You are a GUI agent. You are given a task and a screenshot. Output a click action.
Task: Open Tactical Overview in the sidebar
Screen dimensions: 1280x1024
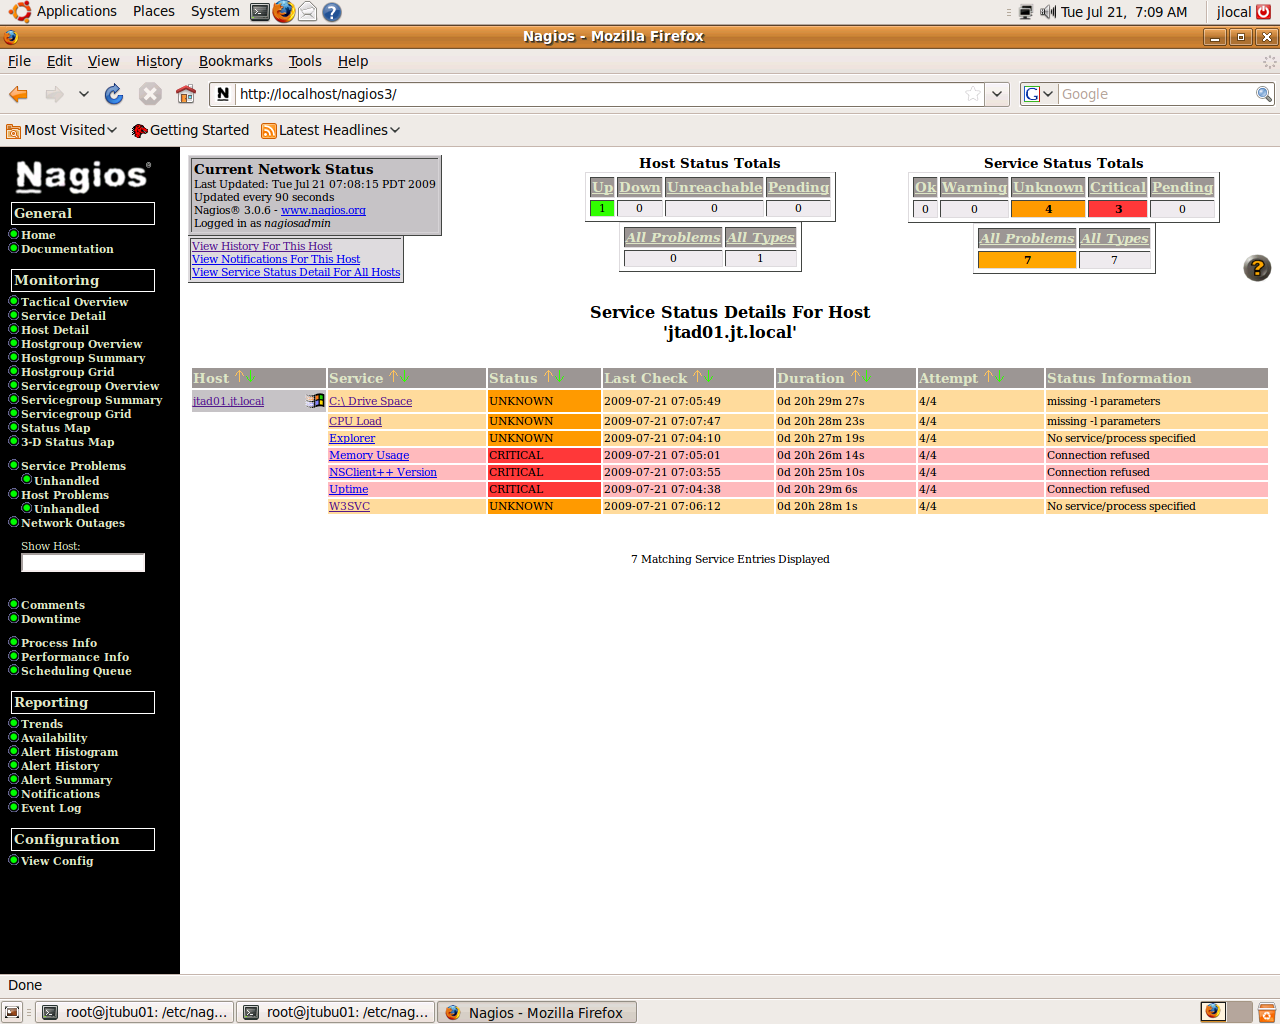pos(74,302)
